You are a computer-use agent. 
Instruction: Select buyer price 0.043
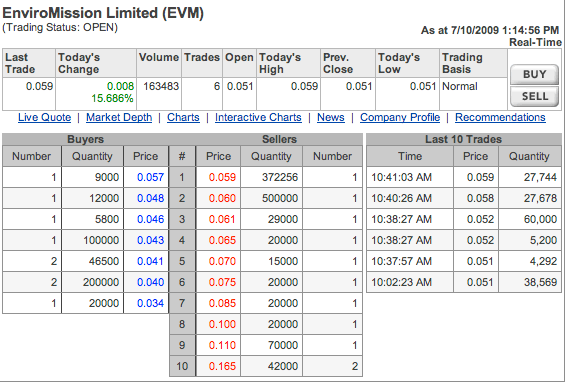pos(150,240)
